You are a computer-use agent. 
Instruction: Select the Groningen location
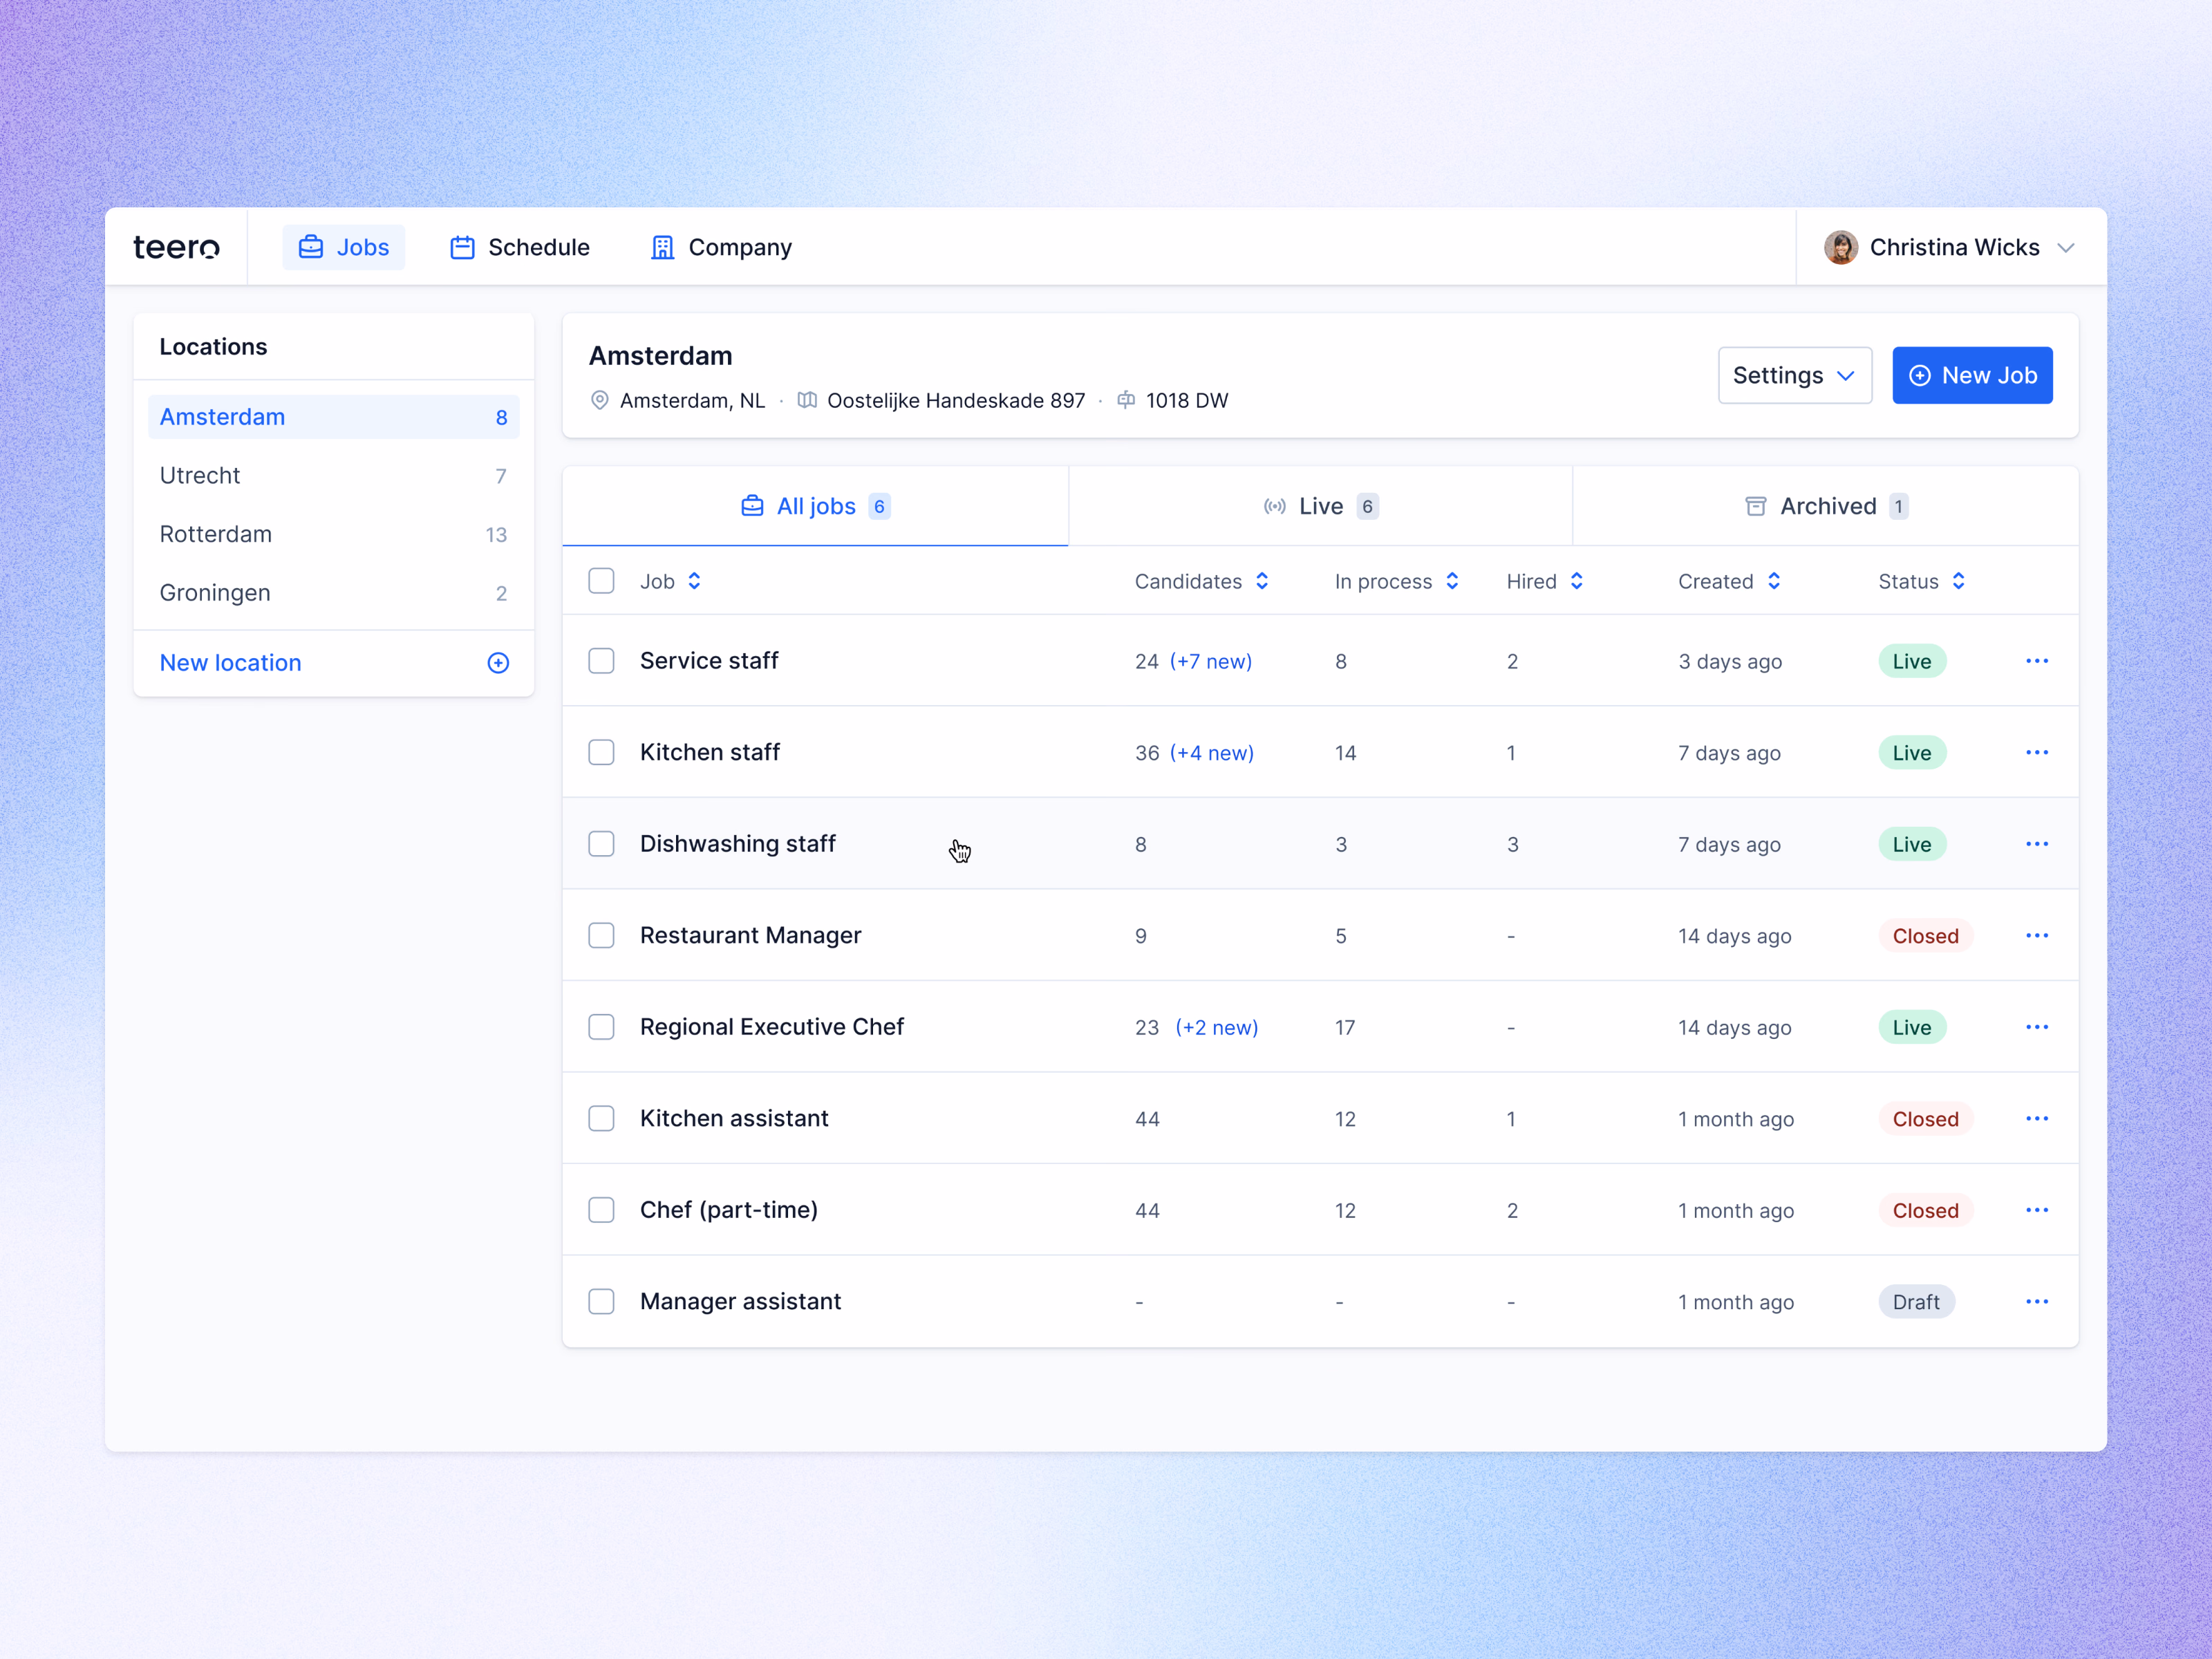tap(334, 593)
